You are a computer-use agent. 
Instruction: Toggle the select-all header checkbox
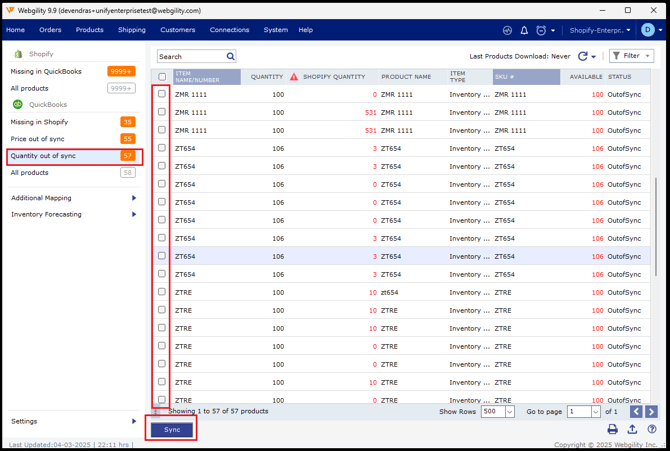(162, 77)
